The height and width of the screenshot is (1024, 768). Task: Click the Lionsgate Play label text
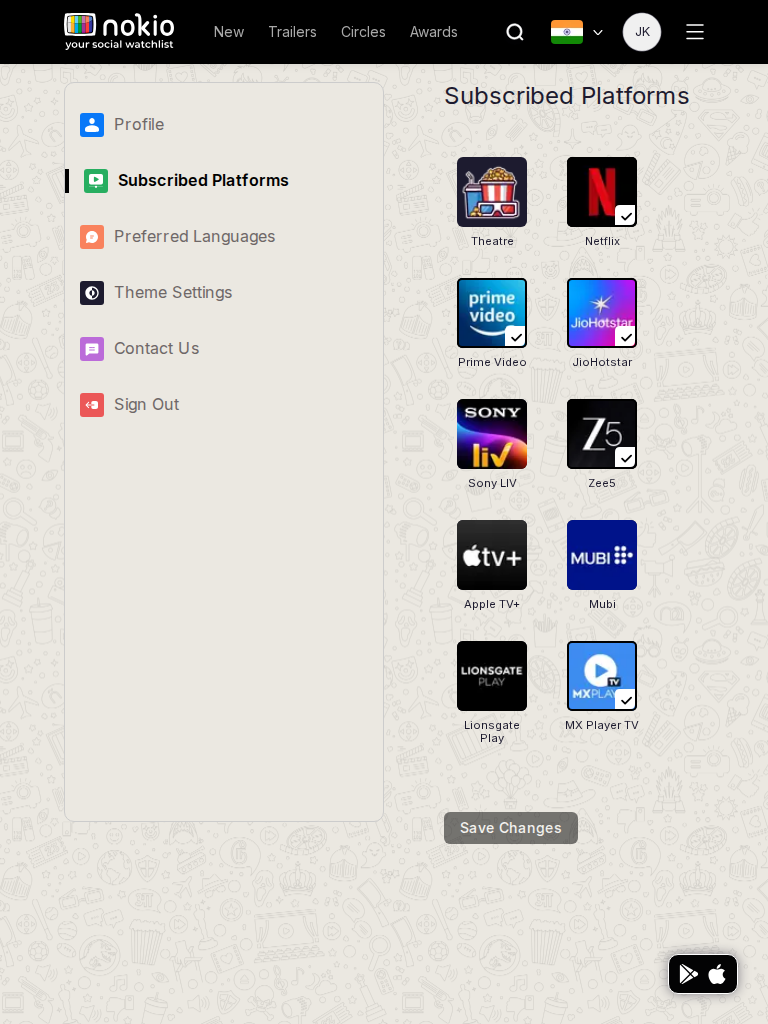pos(492,731)
